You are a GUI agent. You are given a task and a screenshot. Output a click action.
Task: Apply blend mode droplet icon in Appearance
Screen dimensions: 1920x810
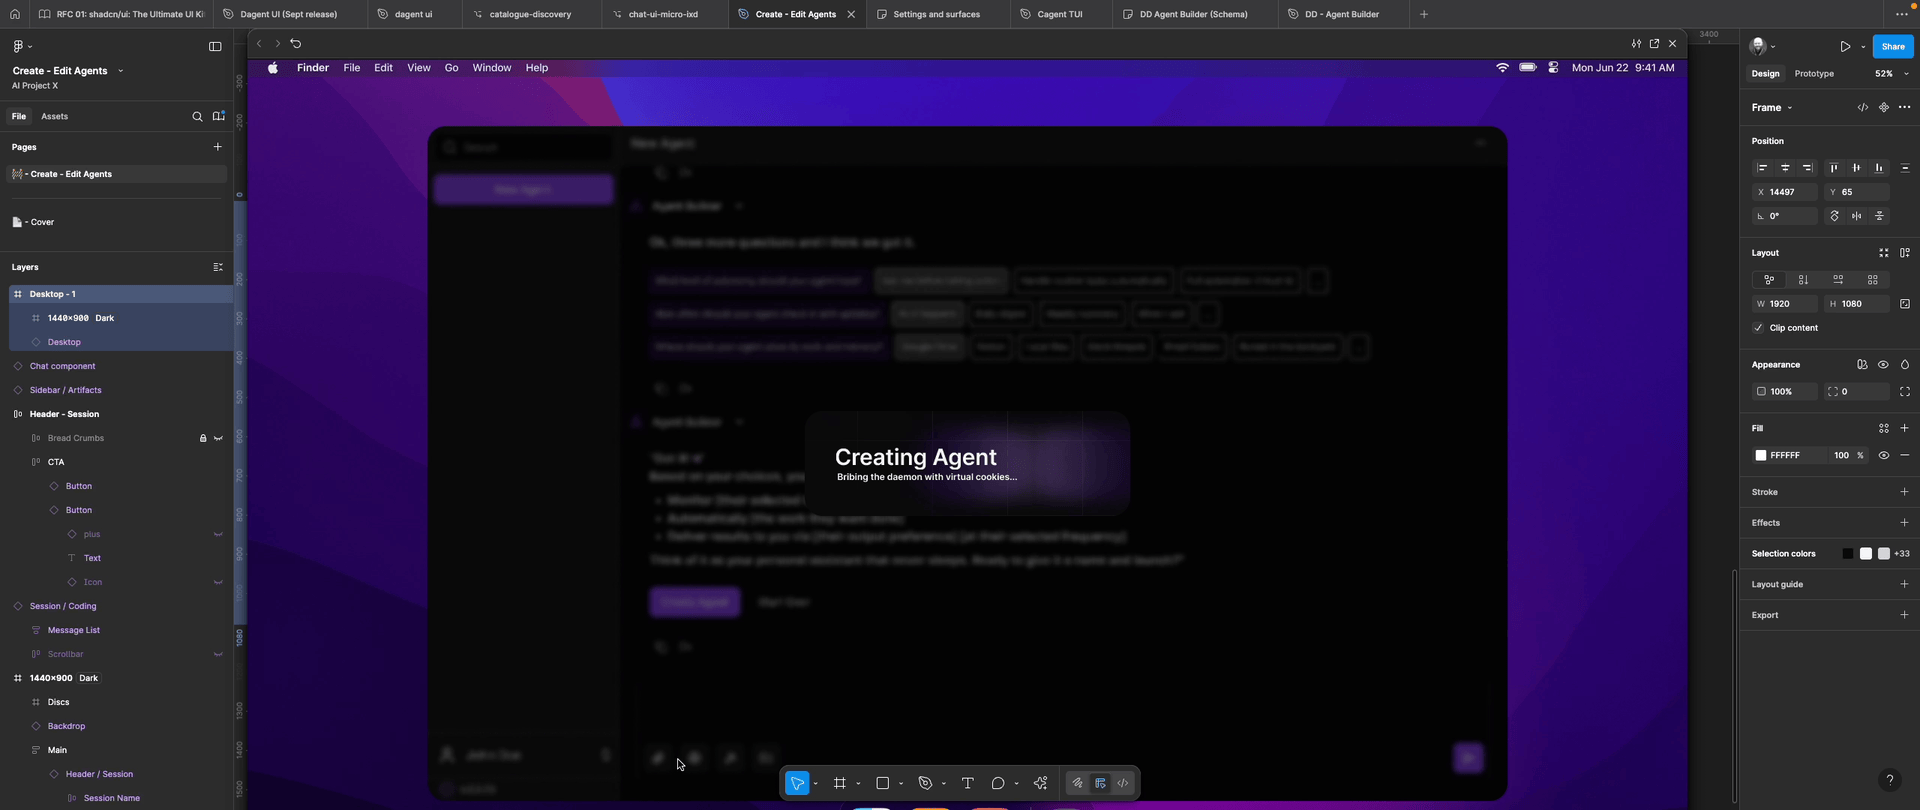coord(1905,365)
